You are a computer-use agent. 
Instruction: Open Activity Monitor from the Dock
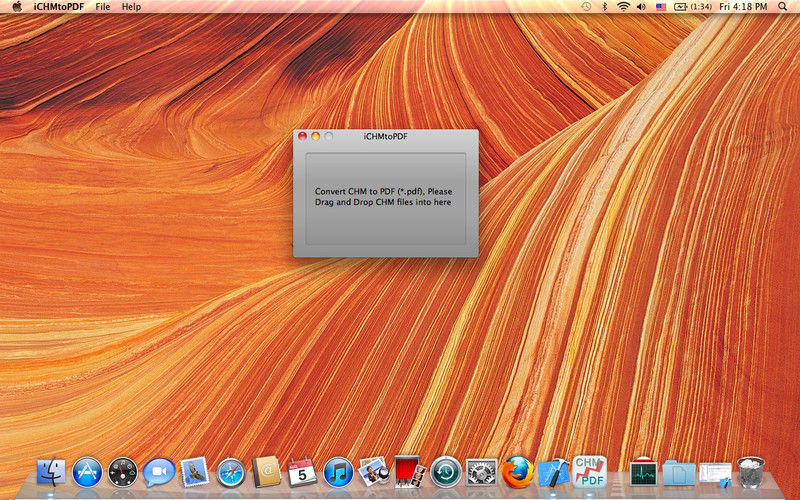[x=643, y=471]
